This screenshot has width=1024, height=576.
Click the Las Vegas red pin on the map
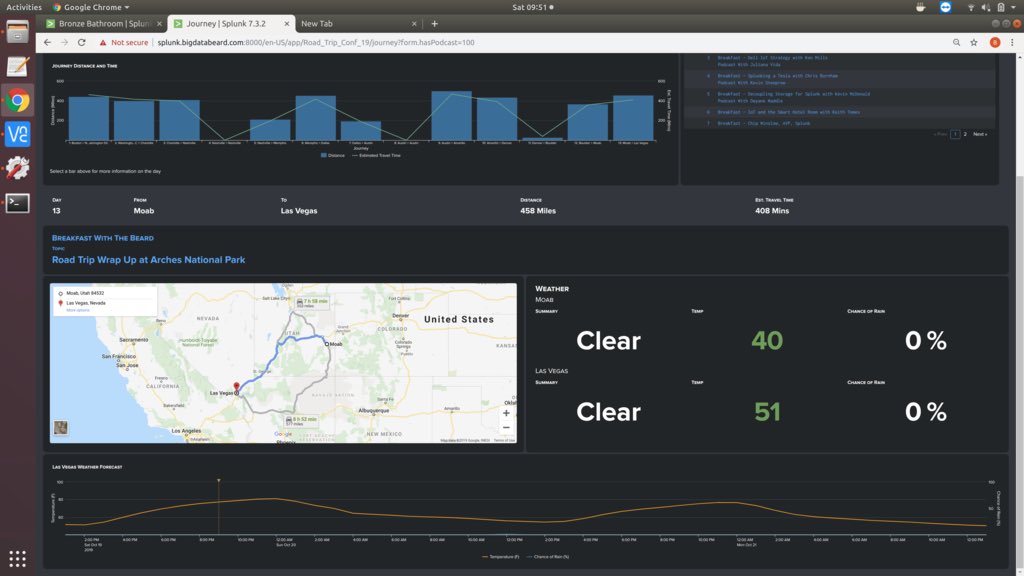coord(236,387)
